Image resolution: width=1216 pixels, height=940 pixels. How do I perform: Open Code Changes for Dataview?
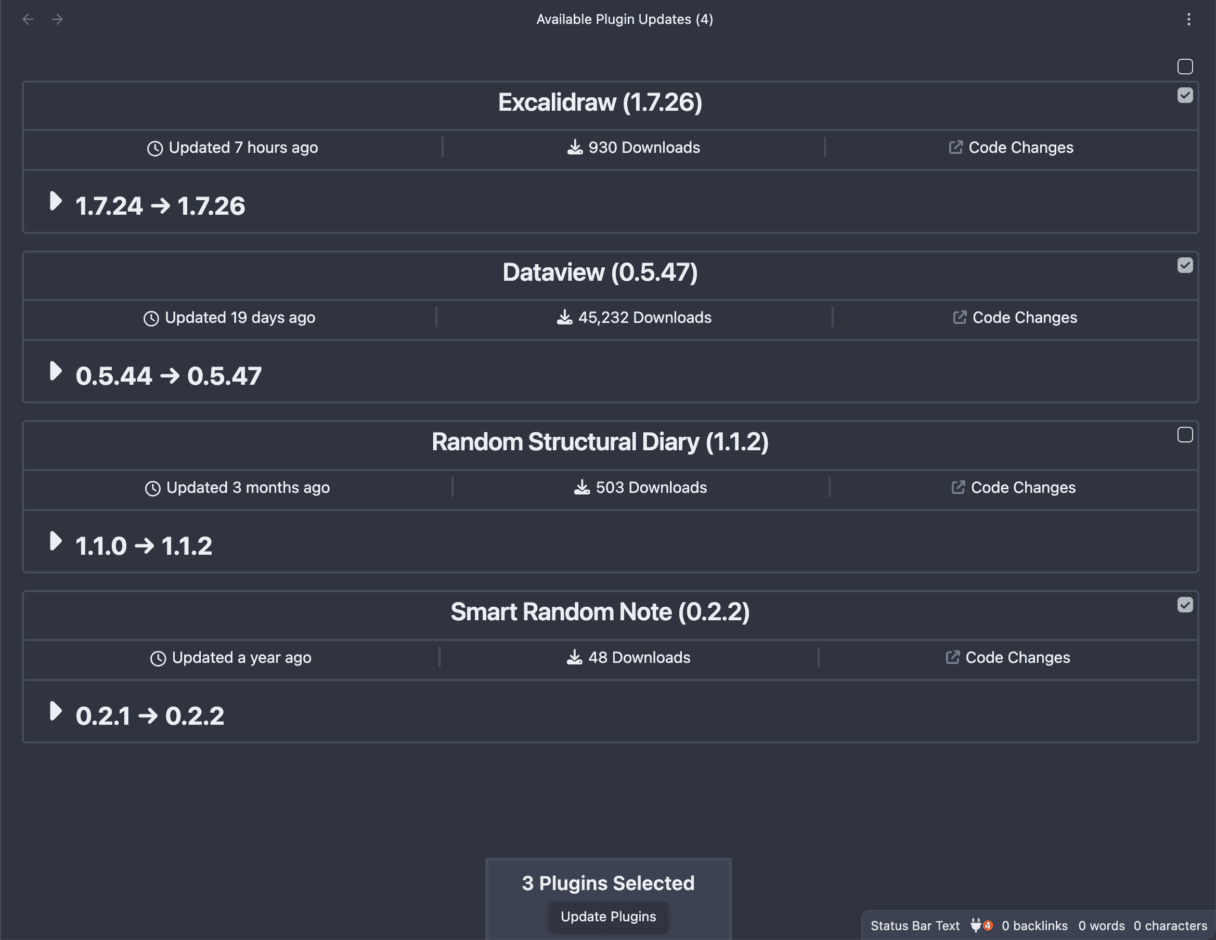click(1016, 317)
